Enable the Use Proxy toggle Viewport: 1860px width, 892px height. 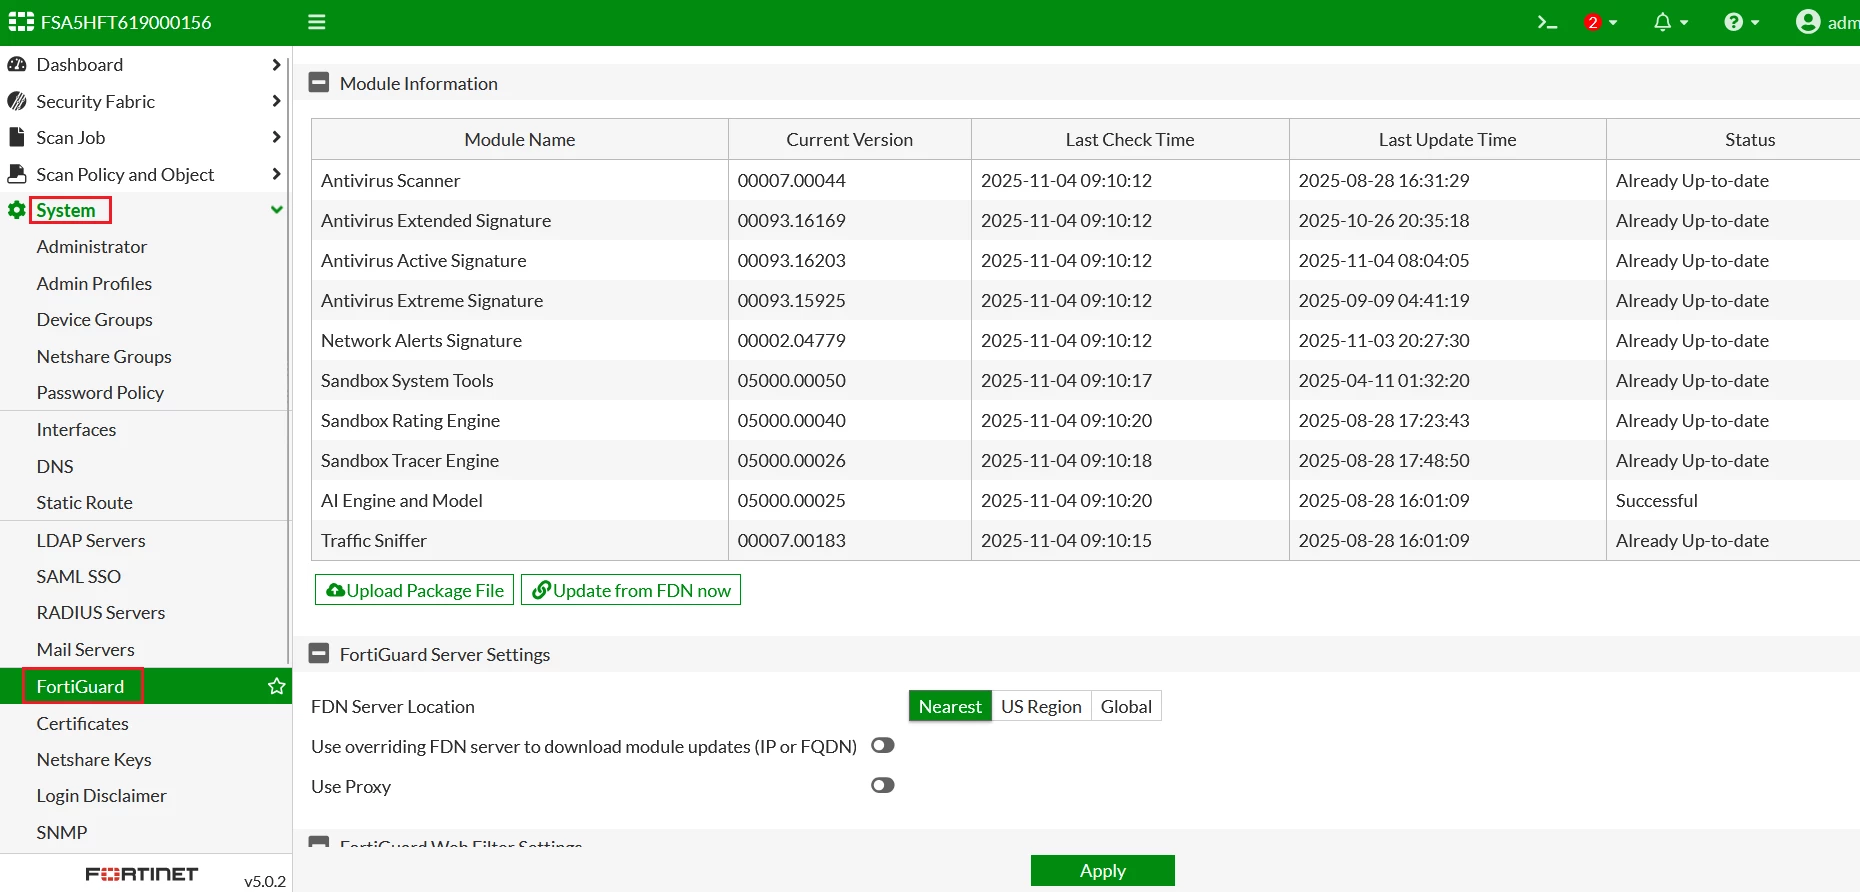[x=883, y=786]
